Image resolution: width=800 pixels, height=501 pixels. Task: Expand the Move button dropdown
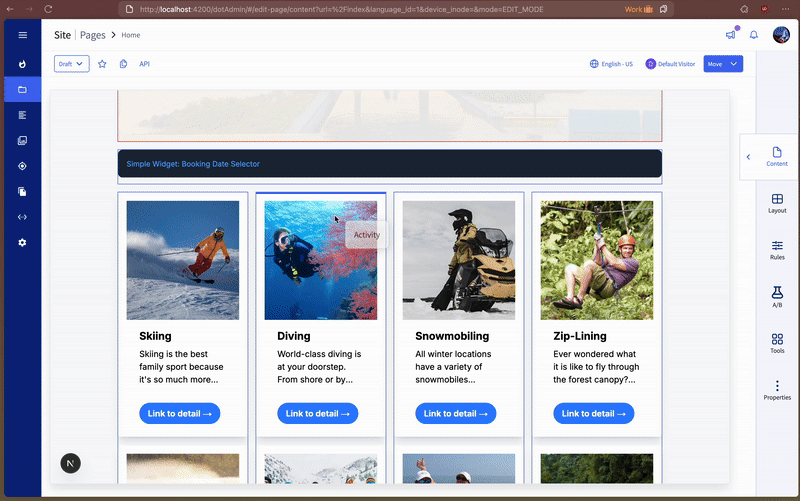pos(736,64)
